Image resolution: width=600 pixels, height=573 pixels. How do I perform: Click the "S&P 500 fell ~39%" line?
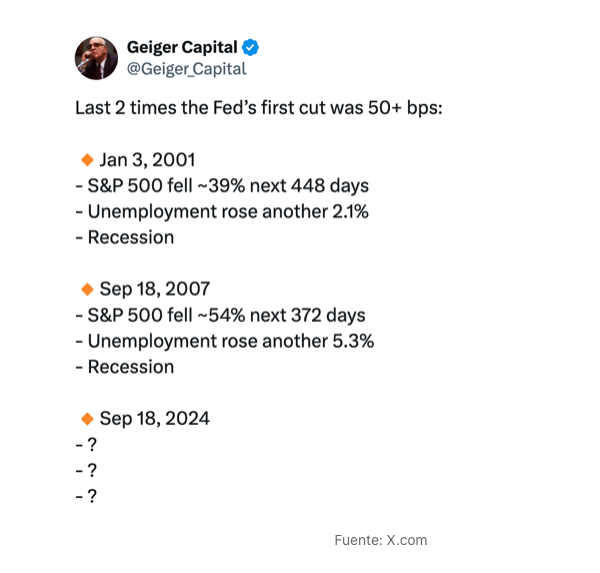222,185
